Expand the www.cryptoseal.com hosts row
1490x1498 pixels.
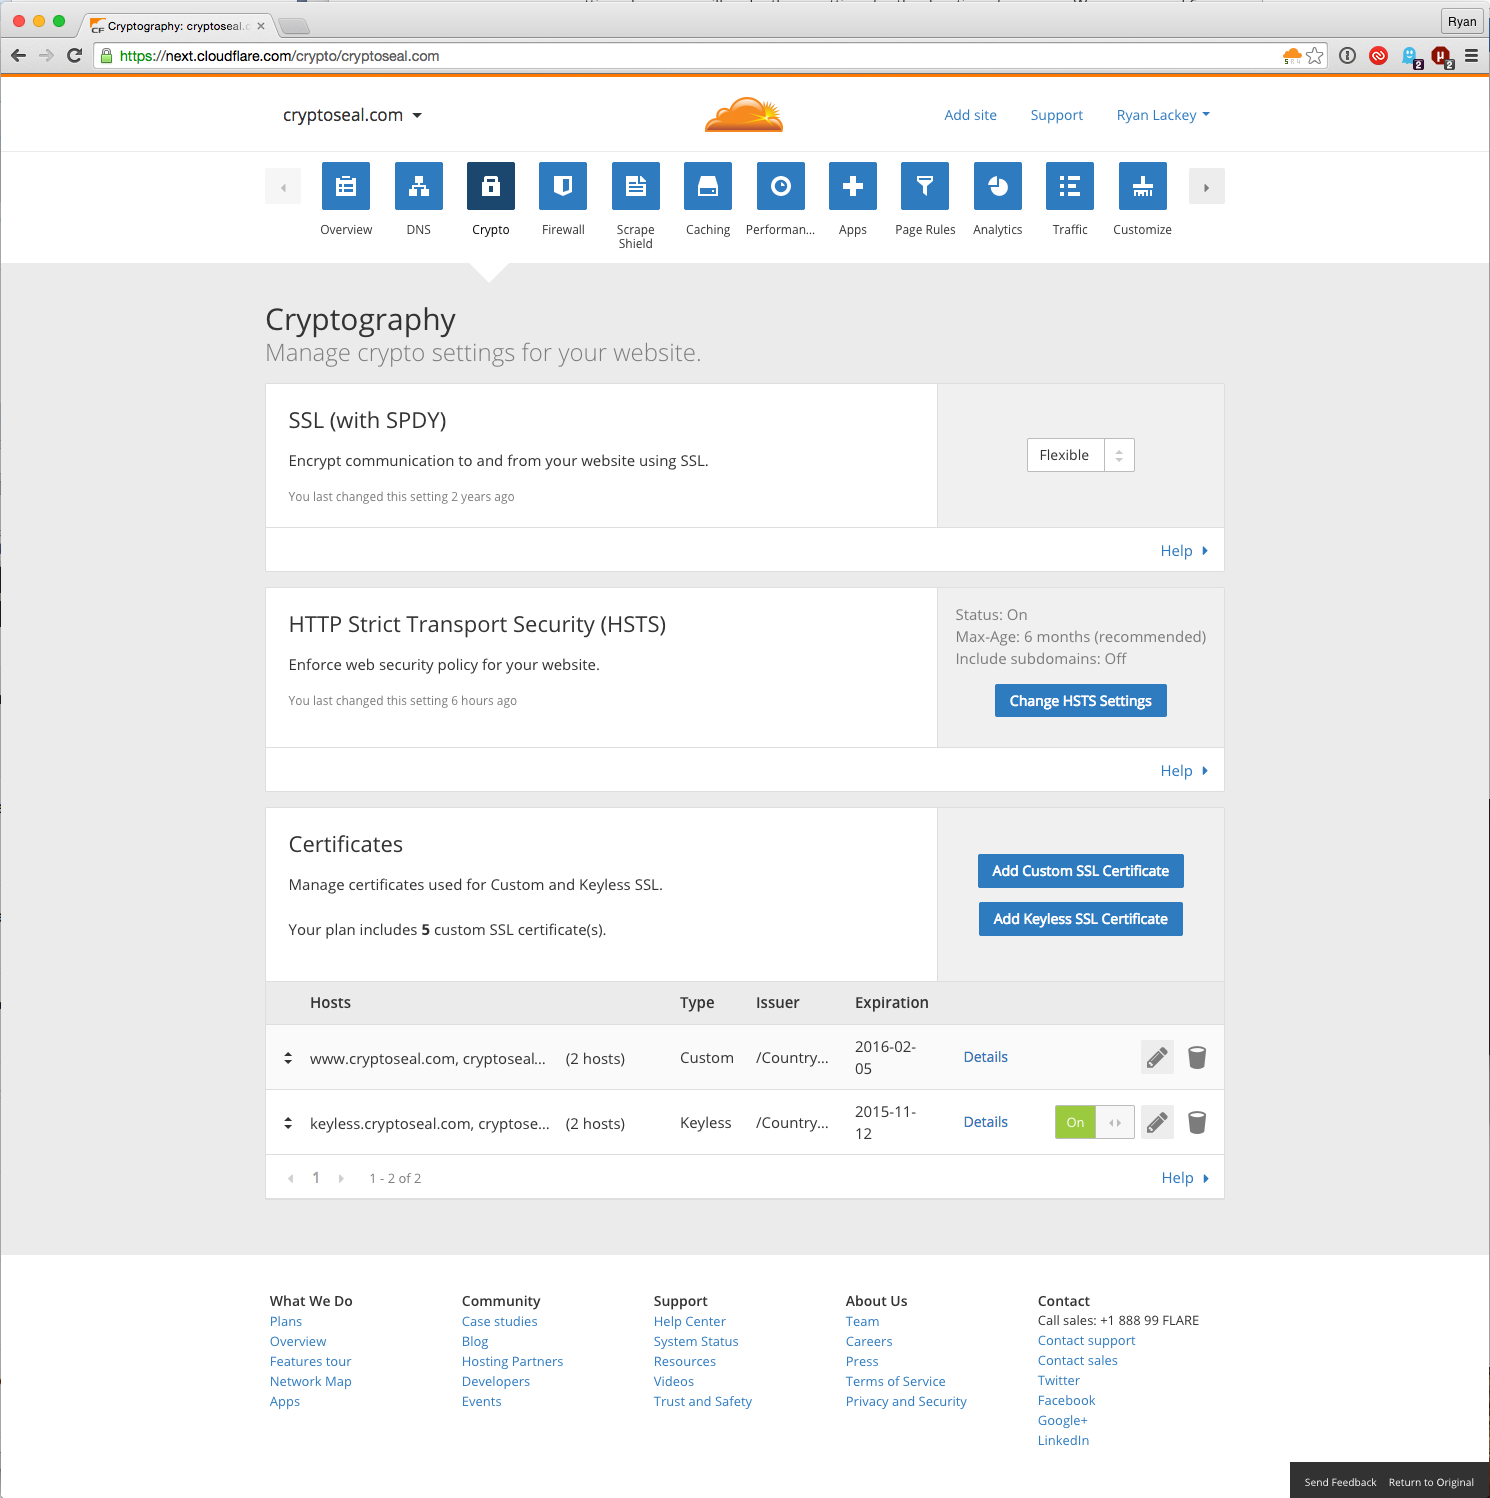pyautogui.click(x=289, y=1057)
